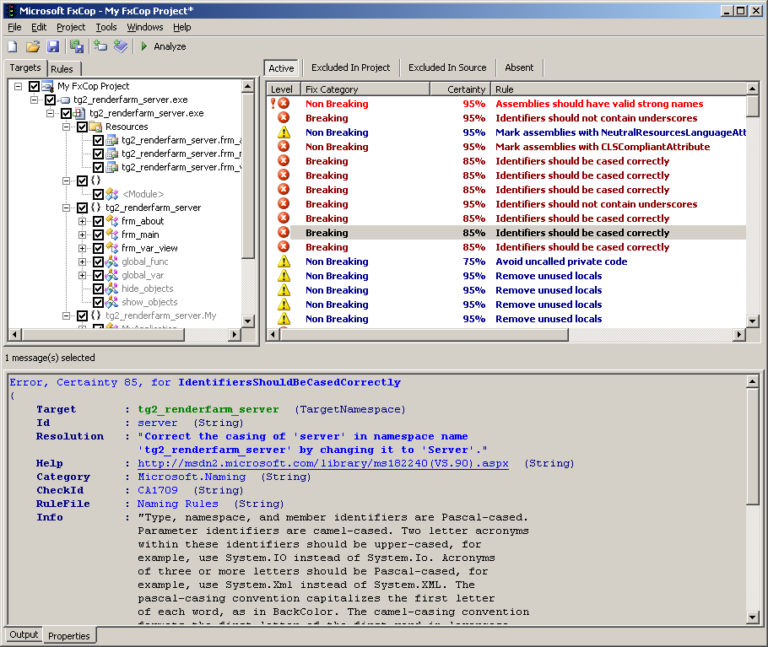Click the Save Project disk icon
The image size is (768, 647).
coord(53,47)
